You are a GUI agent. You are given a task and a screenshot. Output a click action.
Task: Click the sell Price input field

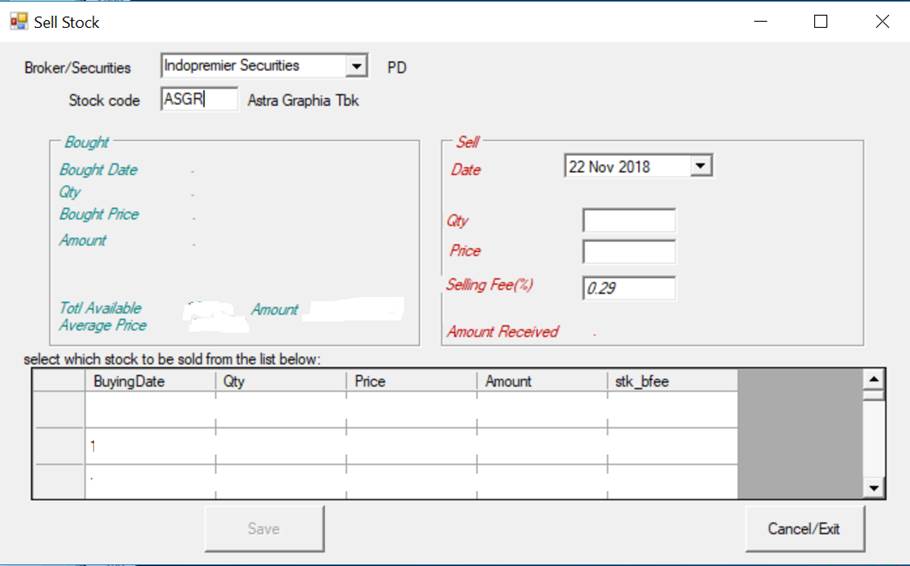click(x=629, y=251)
